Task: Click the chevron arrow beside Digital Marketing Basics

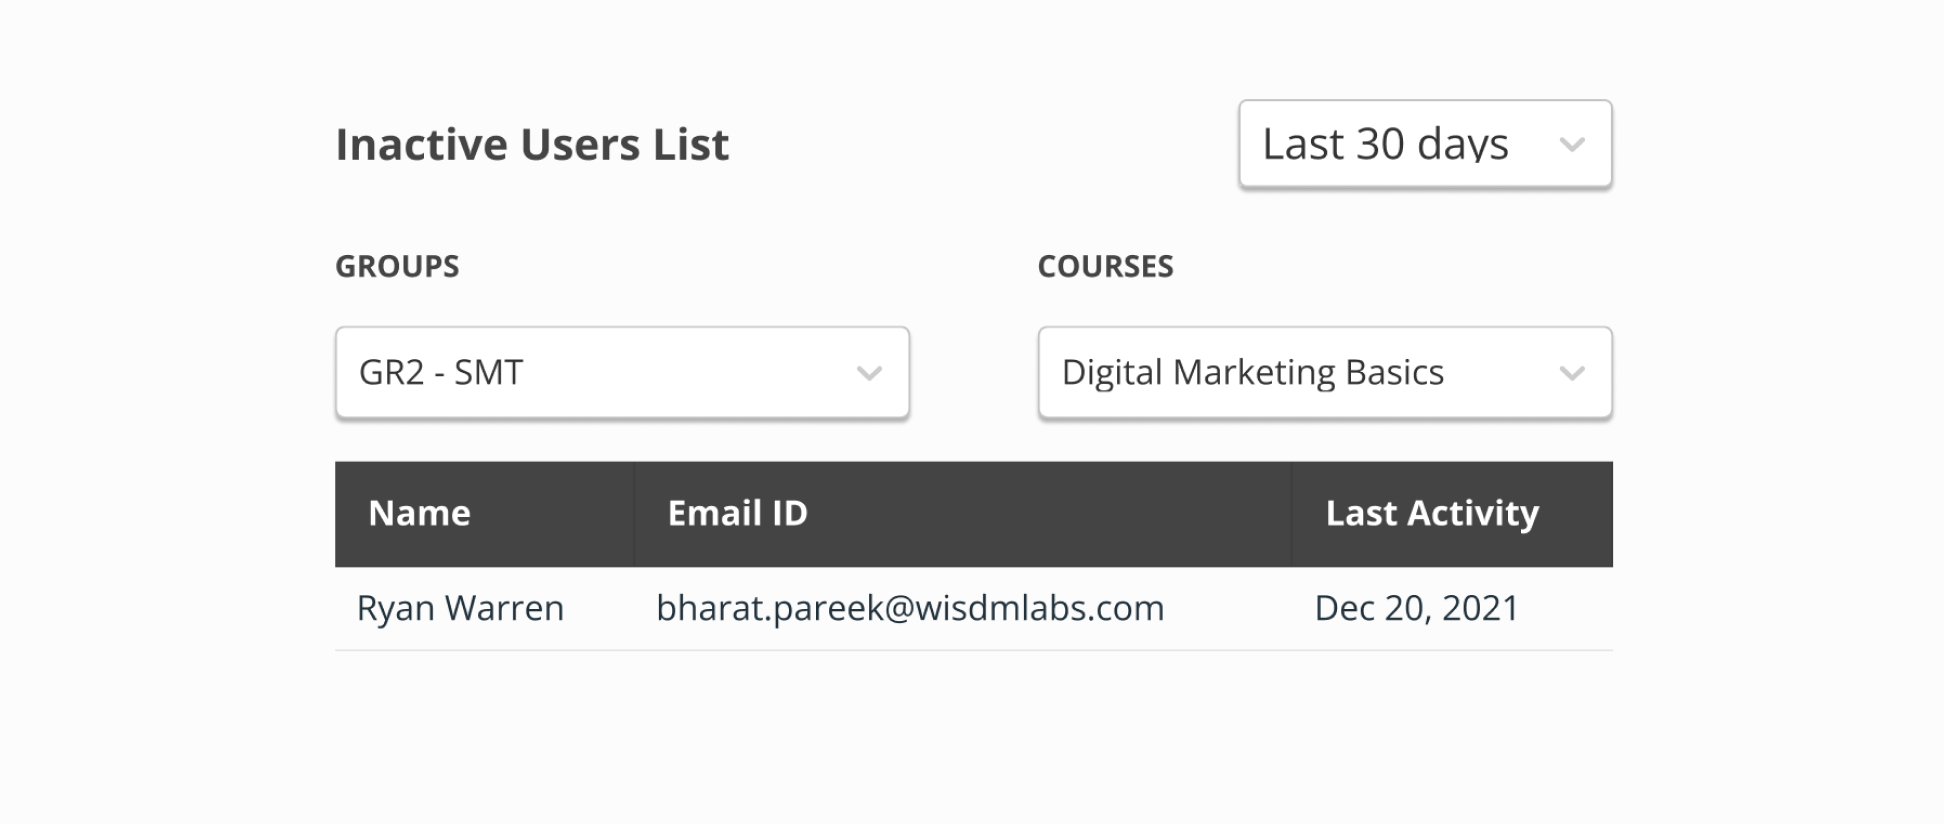Action: pos(1571,374)
